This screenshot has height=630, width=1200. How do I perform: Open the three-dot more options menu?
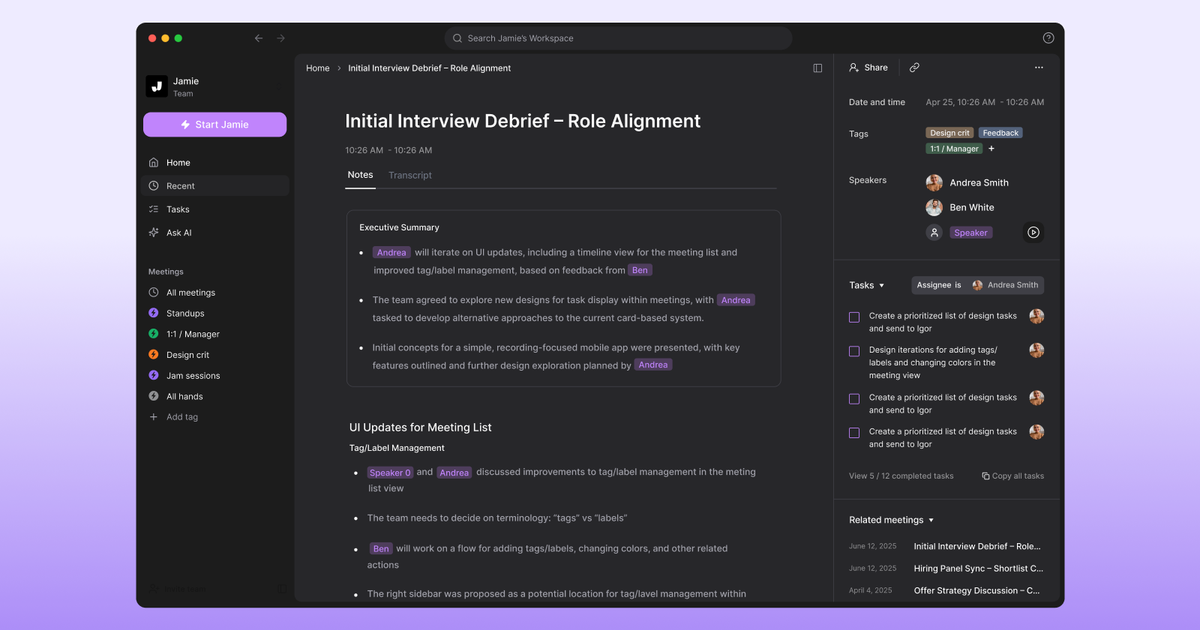(x=1038, y=67)
